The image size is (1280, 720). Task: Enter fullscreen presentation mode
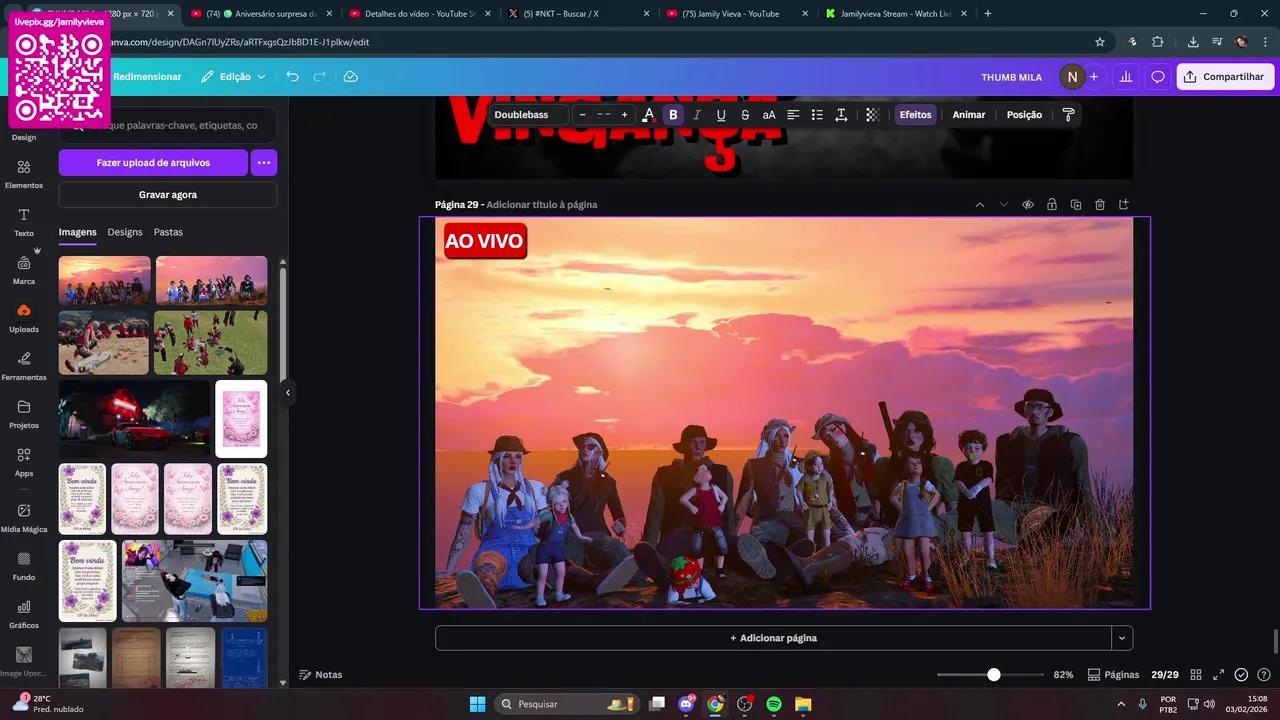[1219, 675]
